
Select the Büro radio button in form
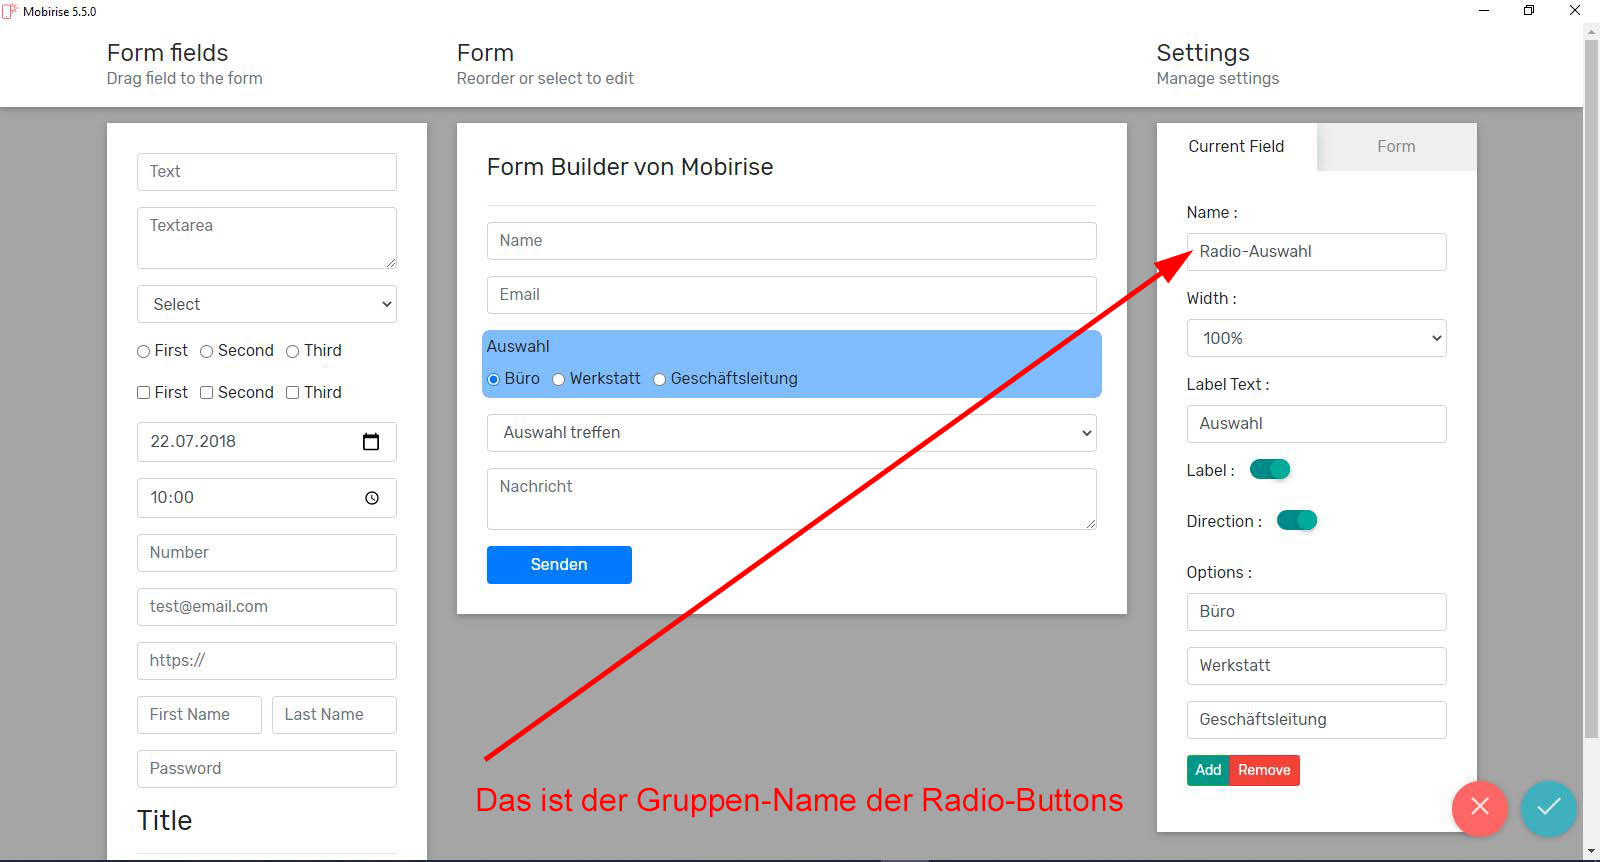(493, 379)
